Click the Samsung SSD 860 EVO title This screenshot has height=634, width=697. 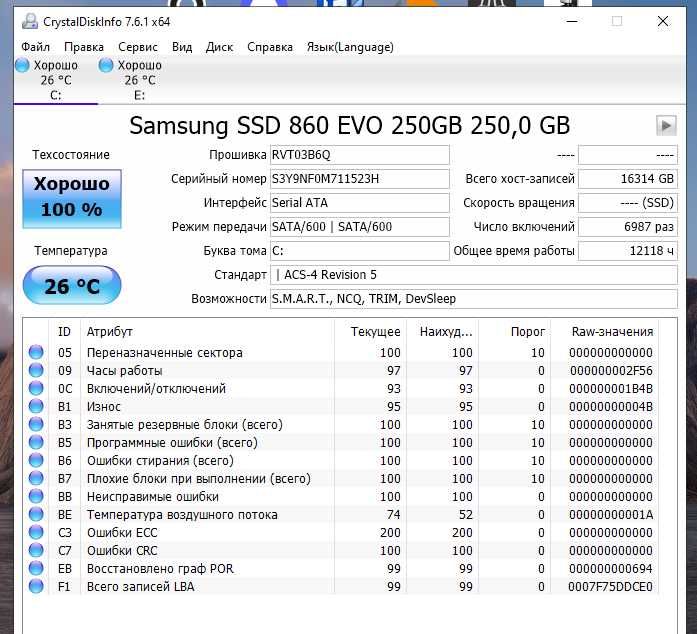(349, 125)
